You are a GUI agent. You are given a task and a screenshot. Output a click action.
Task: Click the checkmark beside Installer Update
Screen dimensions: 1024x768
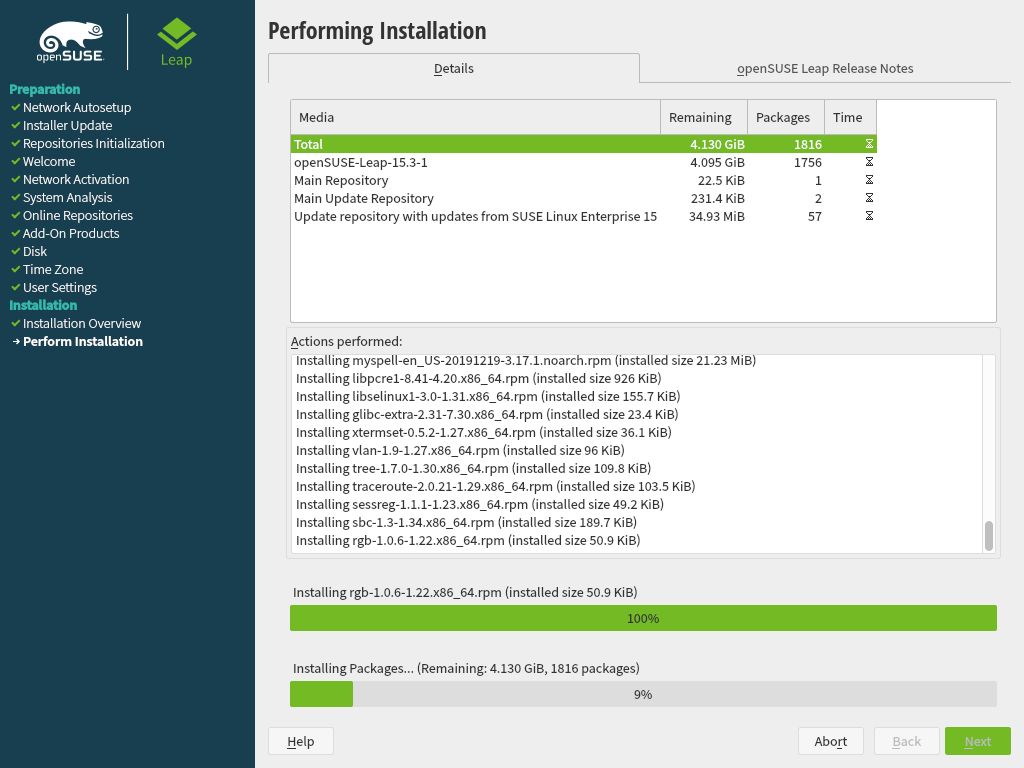(16, 125)
